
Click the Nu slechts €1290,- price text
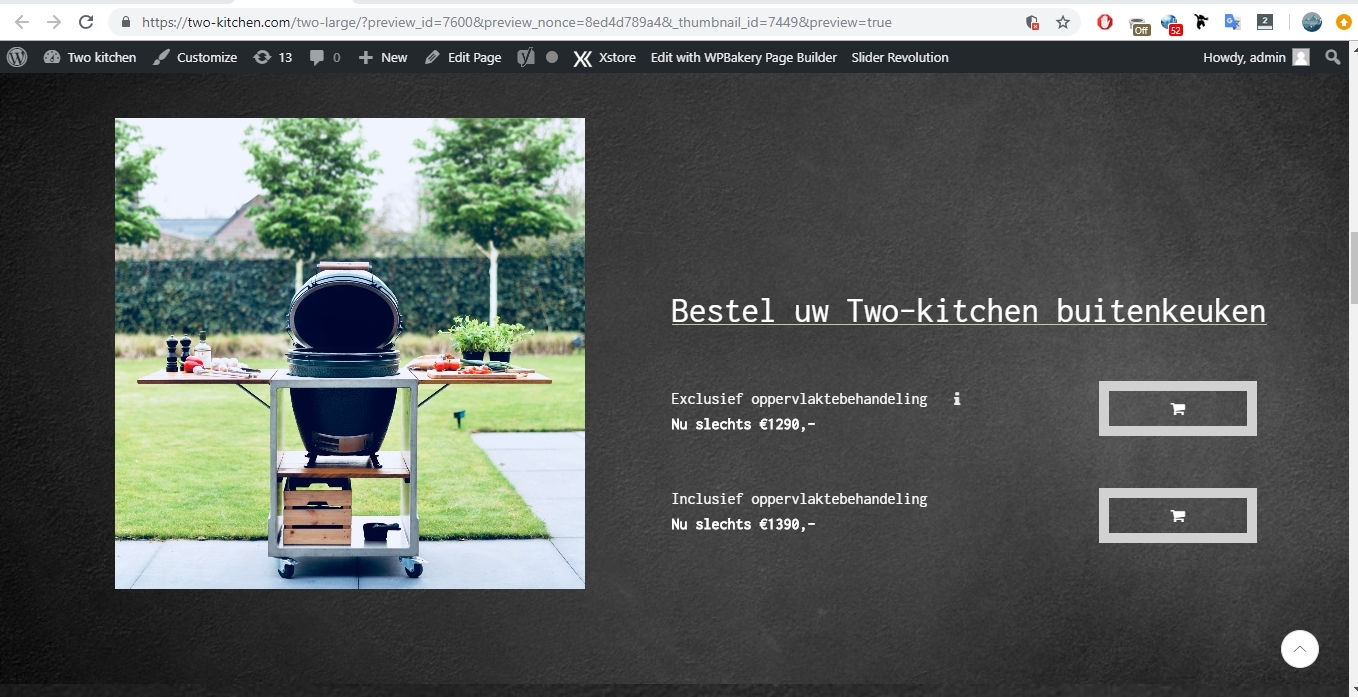tap(743, 424)
